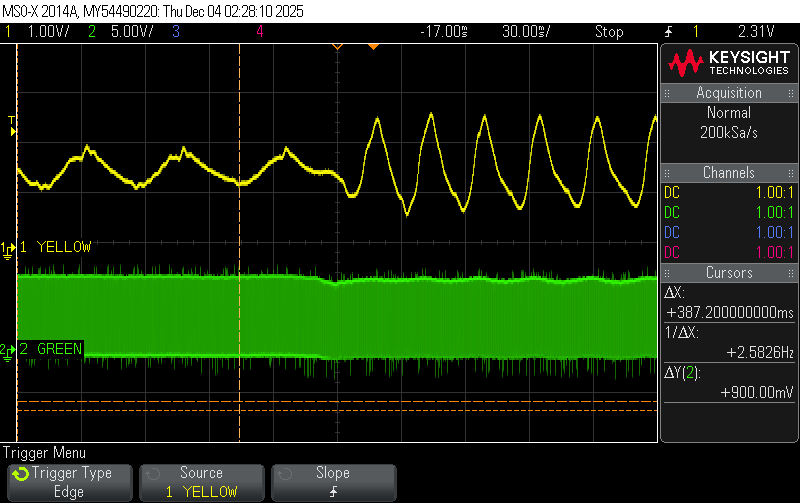This screenshot has height=503, width=800.
Task: Select the 2 GREEN channel label
Action: pos(51,349)
